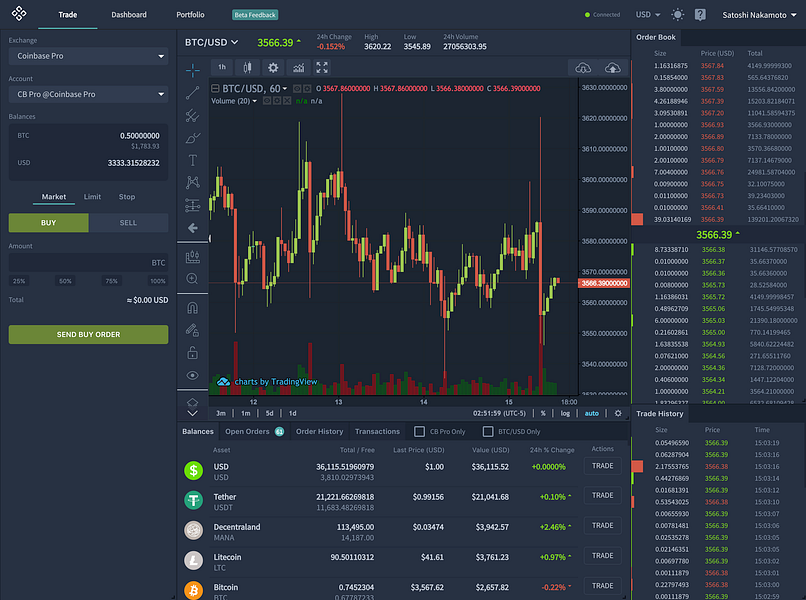
Task: Click the BTC Amount input field
Action: 88,262
